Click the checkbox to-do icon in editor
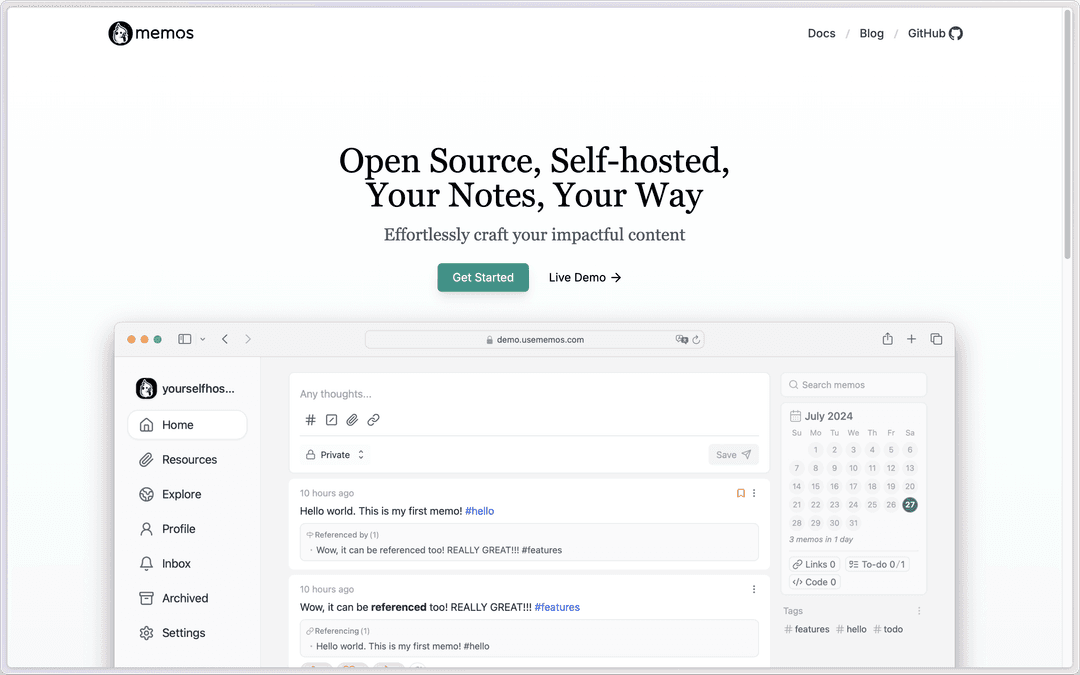 [332, 420]
